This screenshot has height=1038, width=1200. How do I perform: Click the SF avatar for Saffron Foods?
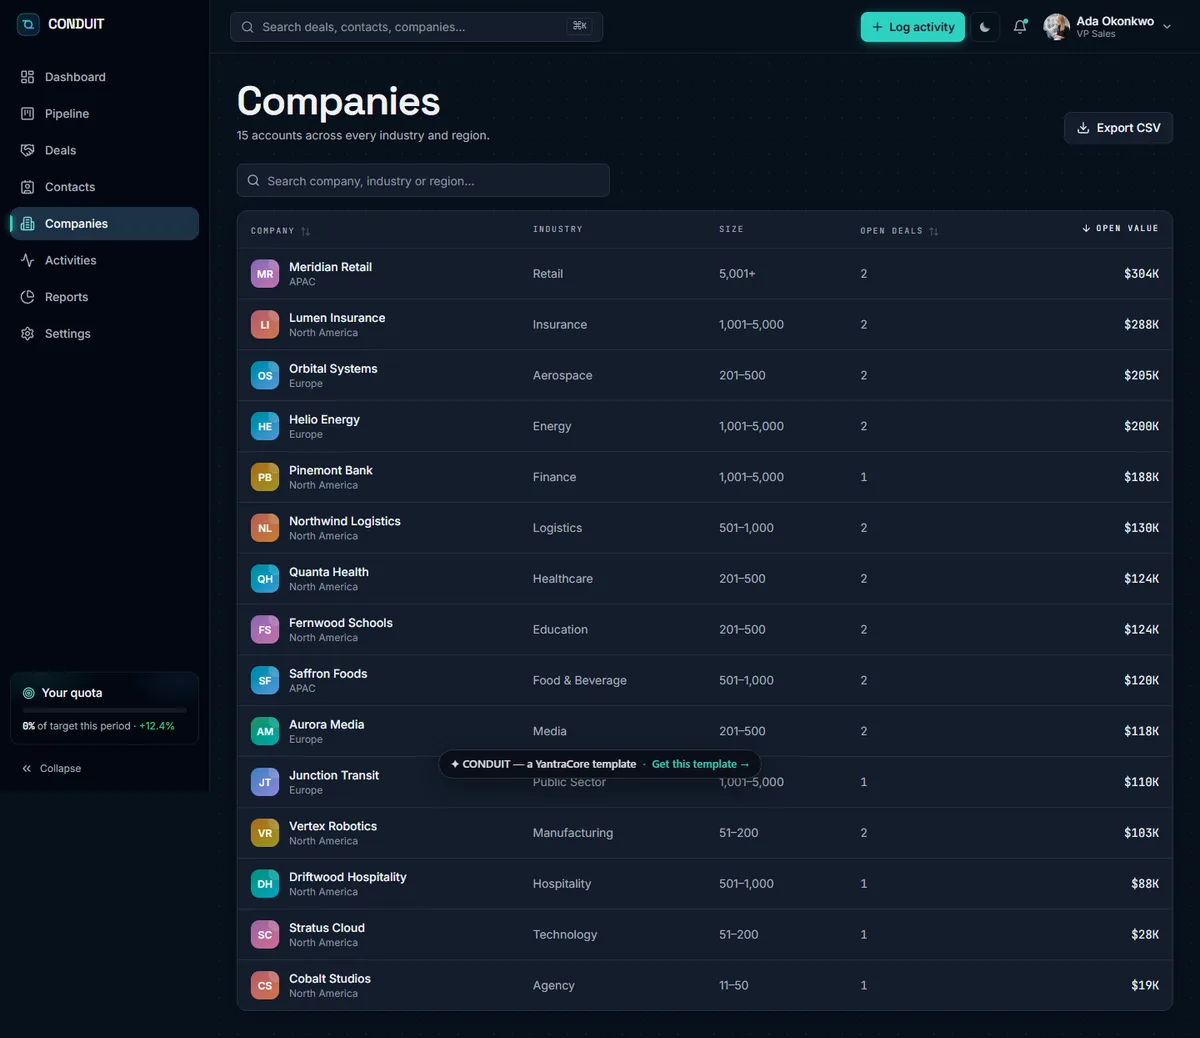point(265,681)
